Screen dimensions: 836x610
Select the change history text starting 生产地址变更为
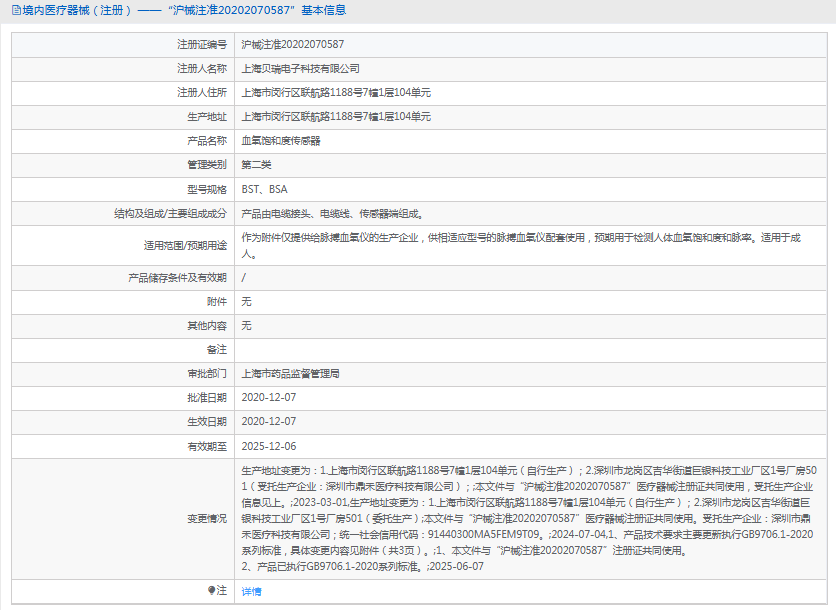tap(529, 518)
